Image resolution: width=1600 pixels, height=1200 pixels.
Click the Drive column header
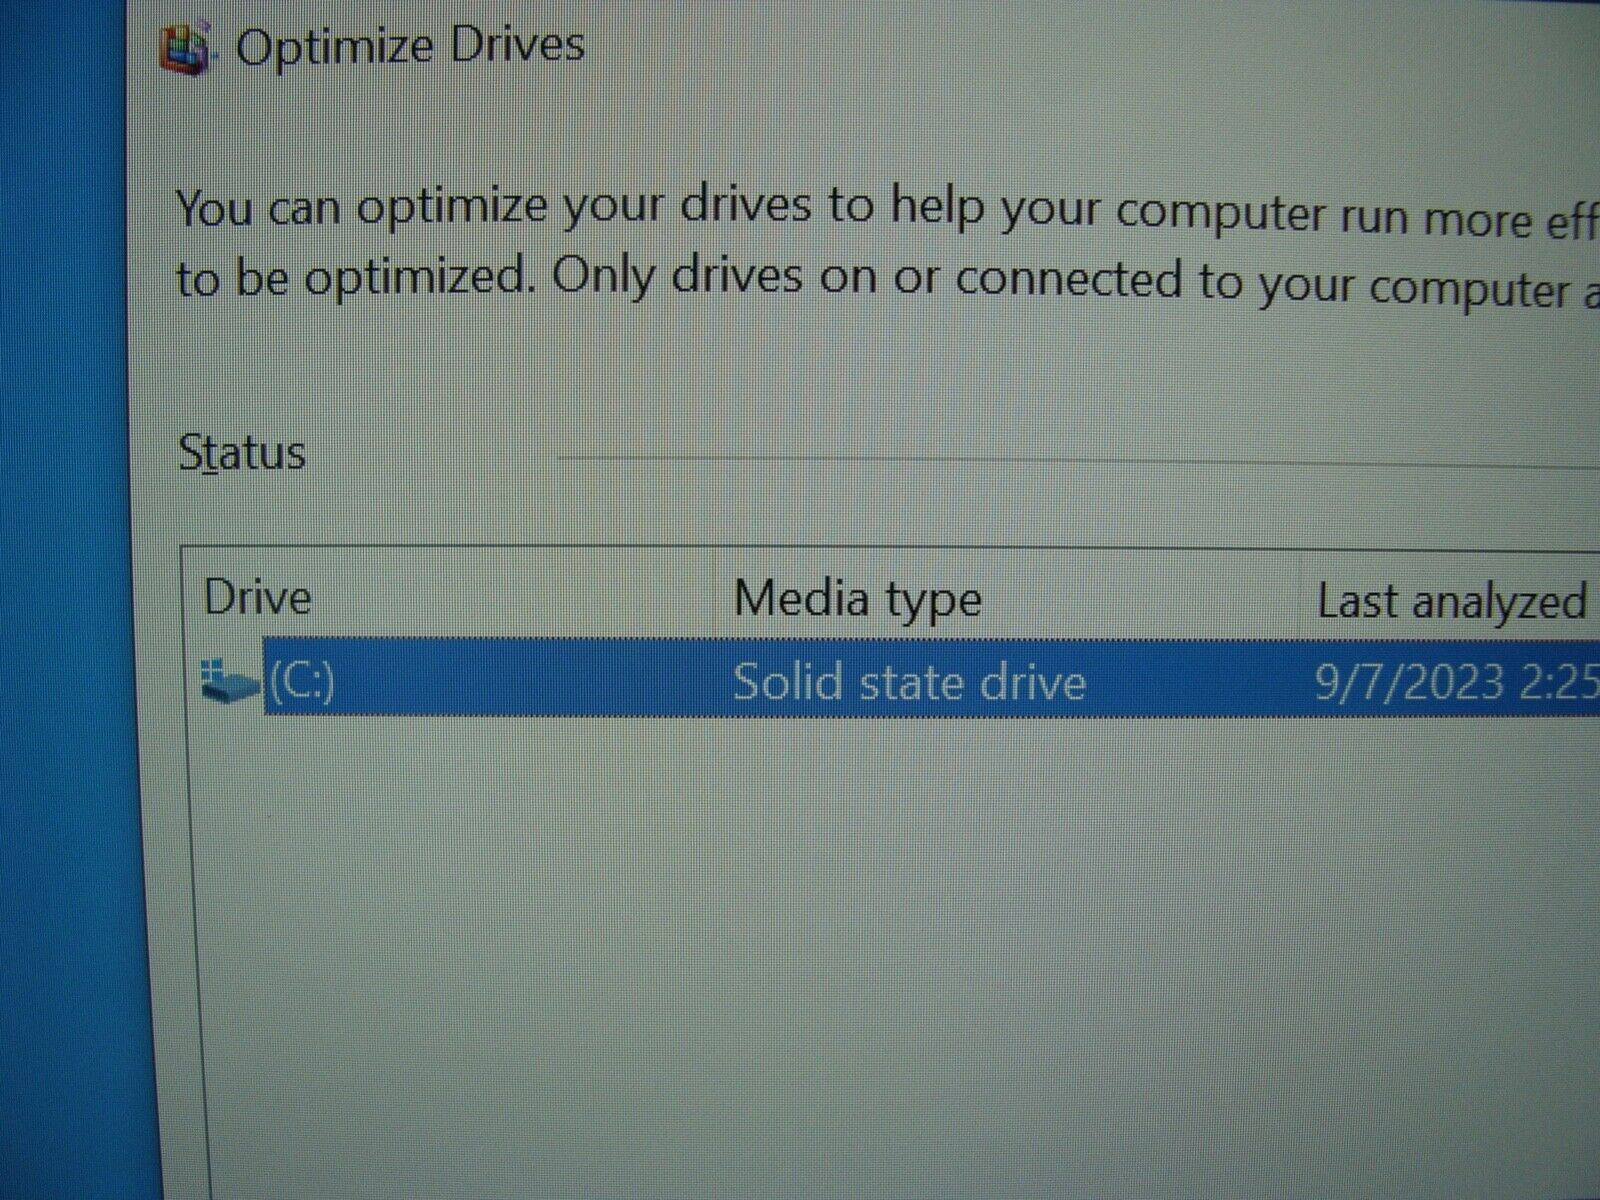(x=258, y=598)
